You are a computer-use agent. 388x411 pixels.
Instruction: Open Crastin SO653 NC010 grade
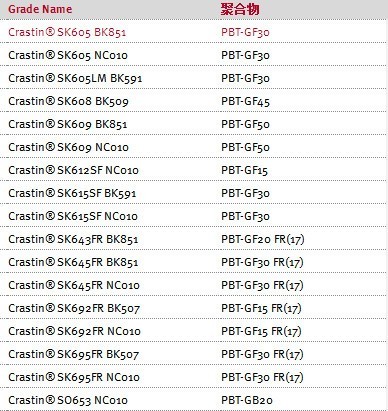68,400
